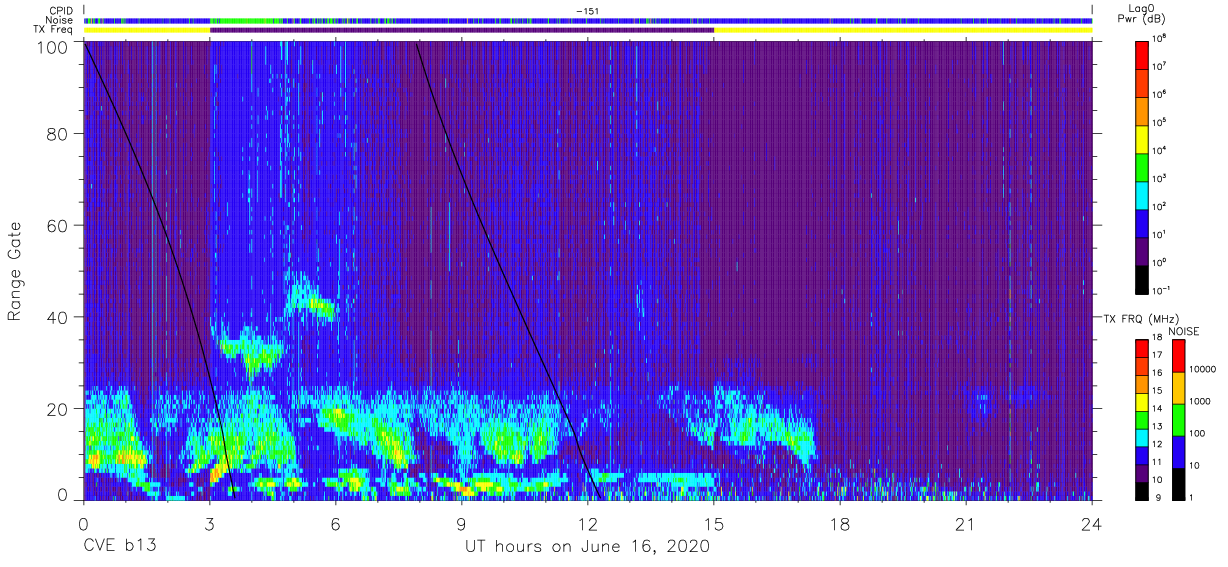Click x-axis tick label '9'

click(462, 523)
